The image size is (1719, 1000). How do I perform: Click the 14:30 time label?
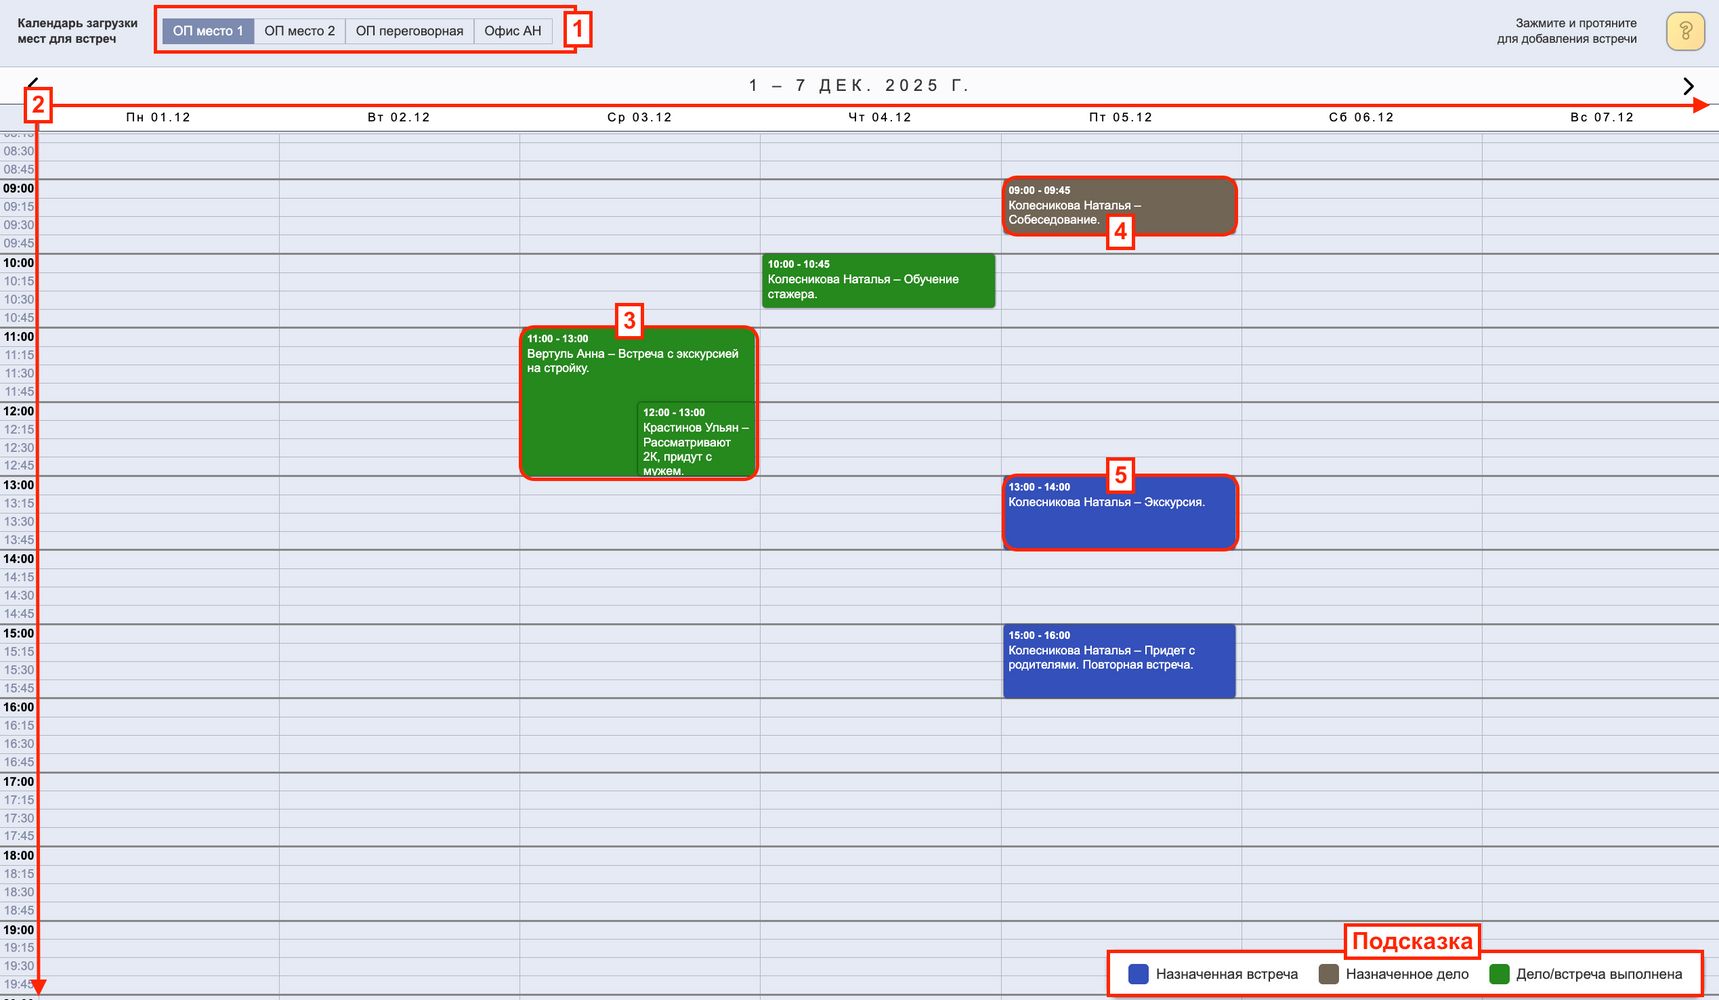coord(19,595)
